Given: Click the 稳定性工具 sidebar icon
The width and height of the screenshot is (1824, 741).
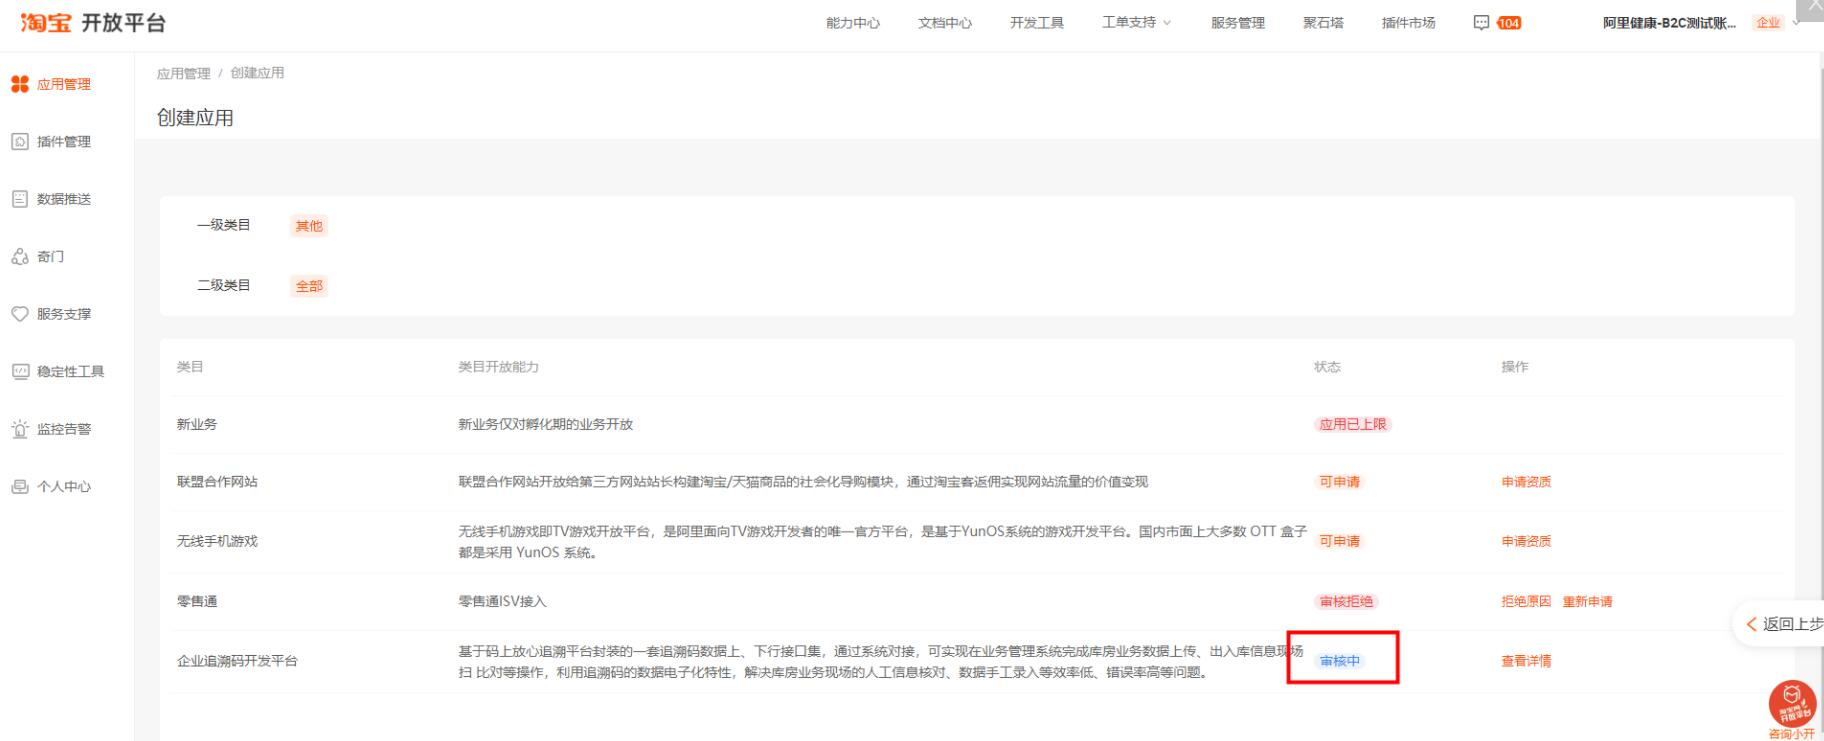Looking at the screenshot, I should click(x=20, y=372).
